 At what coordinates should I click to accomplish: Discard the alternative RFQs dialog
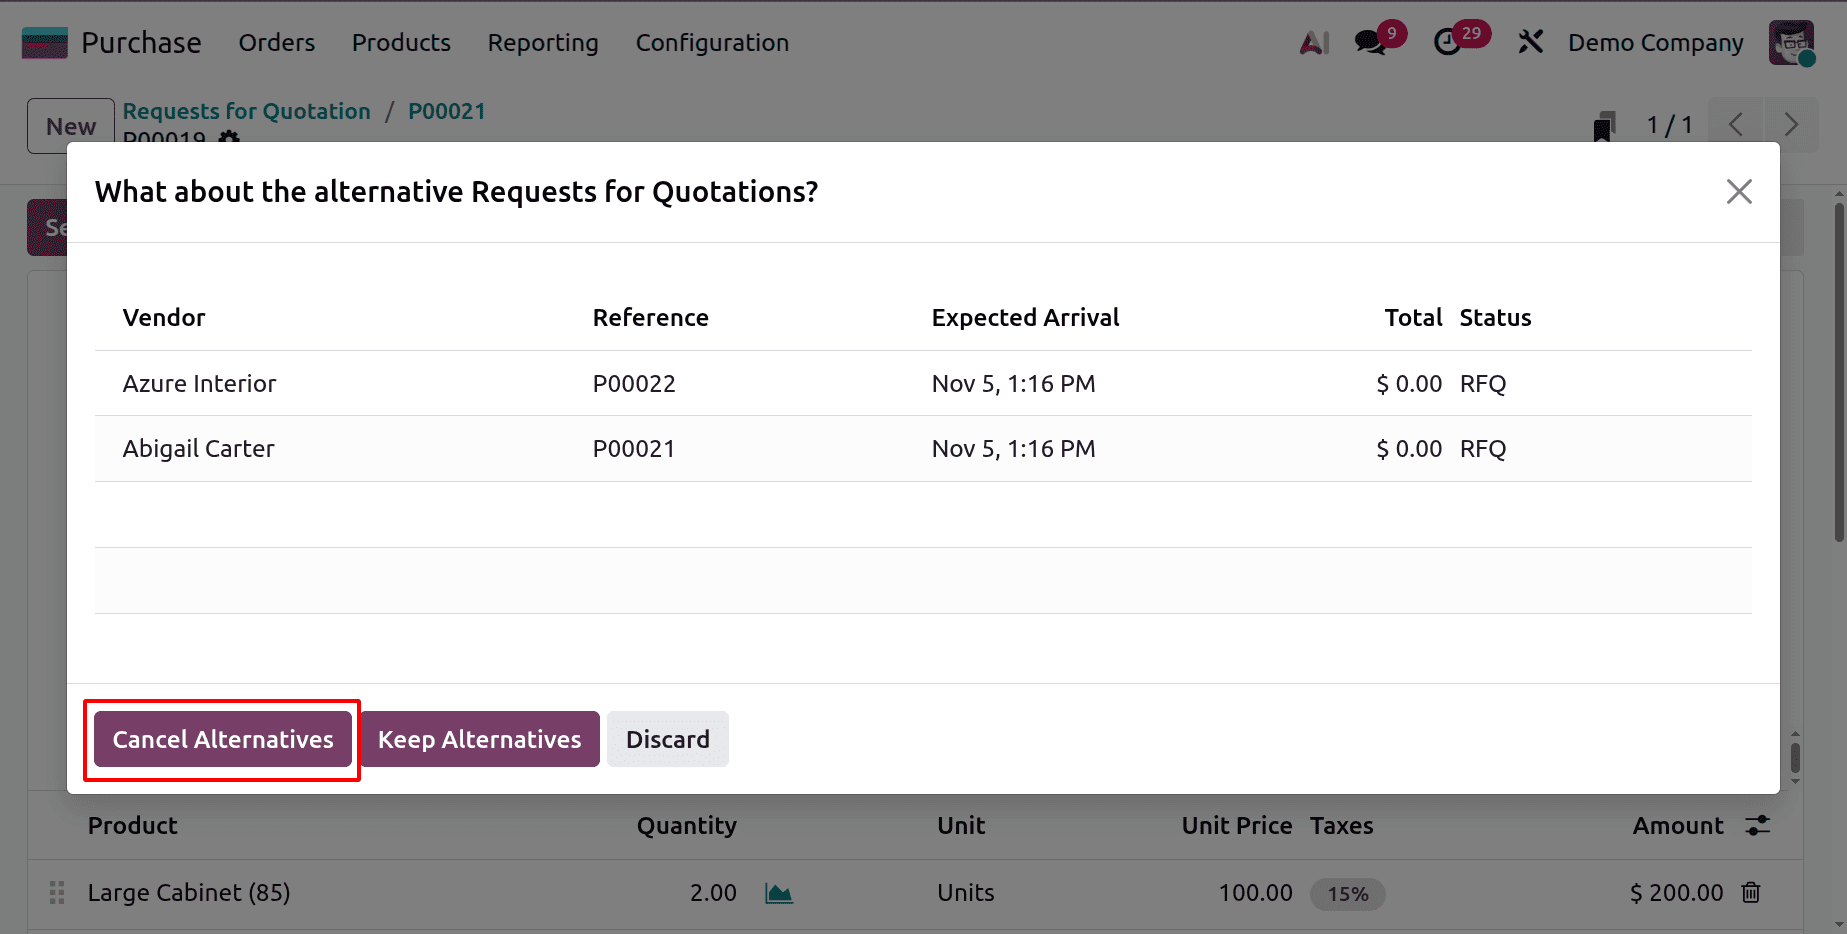(x=667, y=739)
